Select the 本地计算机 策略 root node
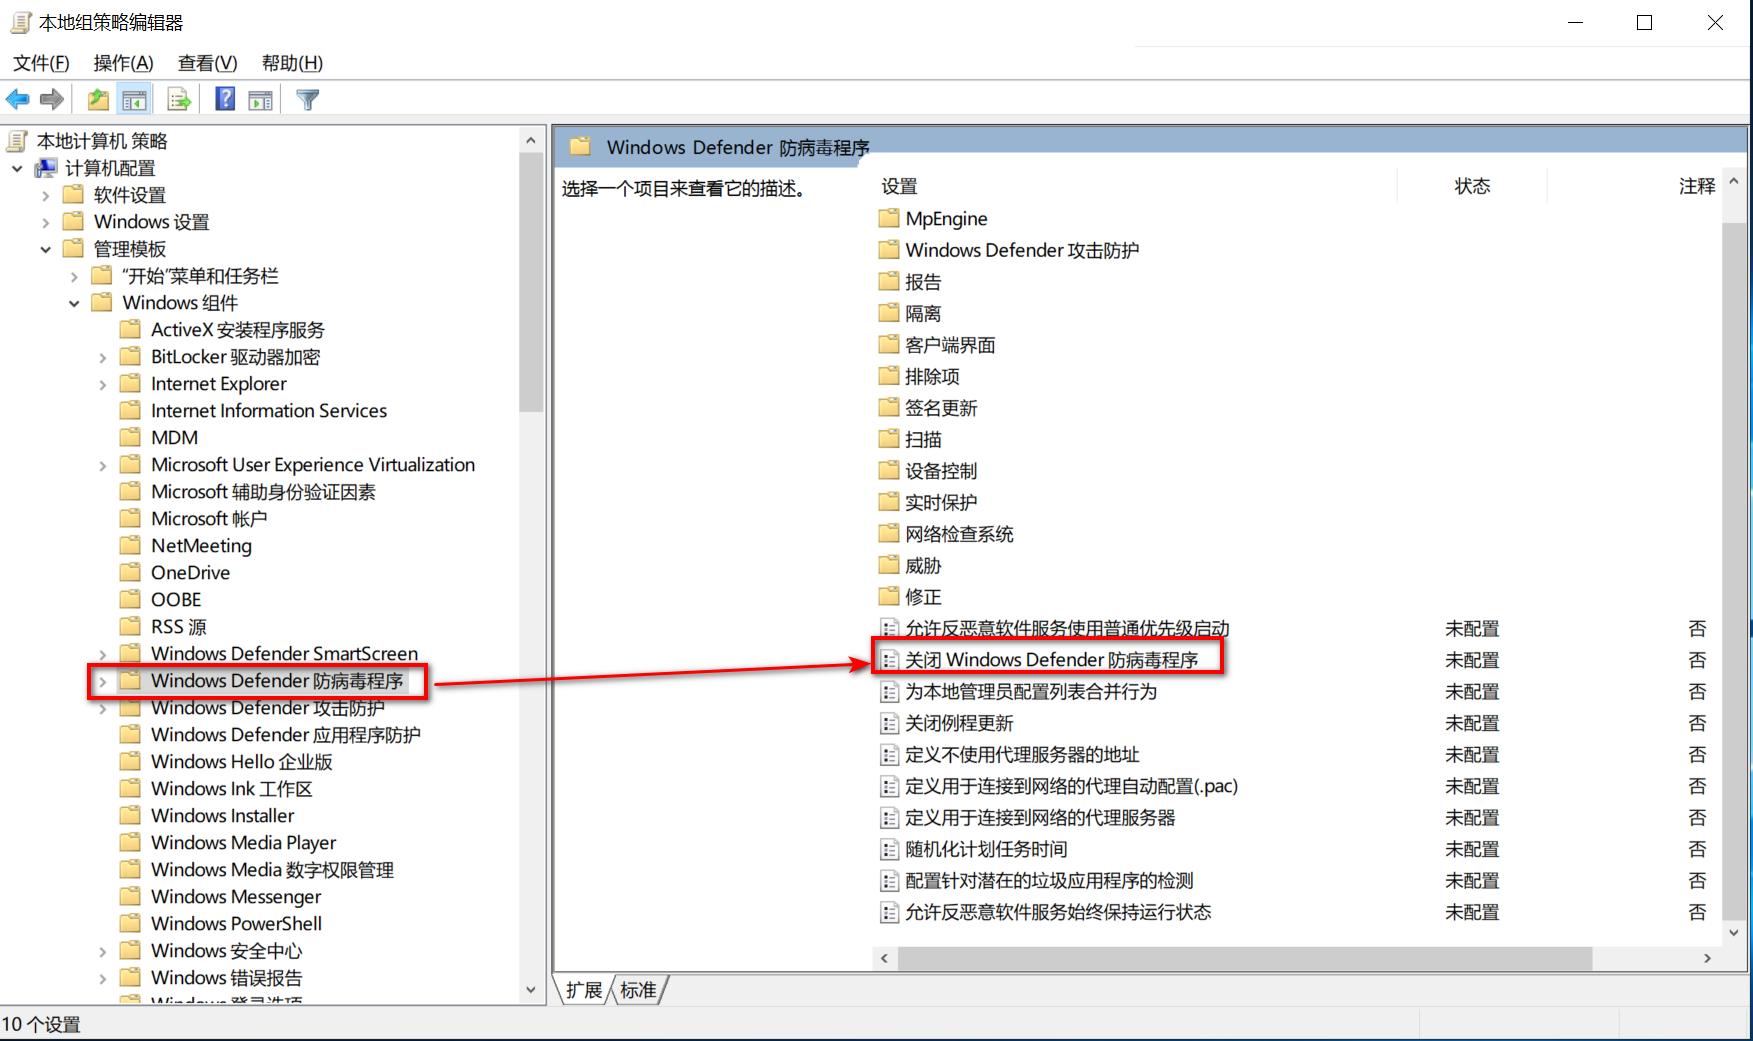This screenshot has width=1753, height=1041. pos(102,141)
